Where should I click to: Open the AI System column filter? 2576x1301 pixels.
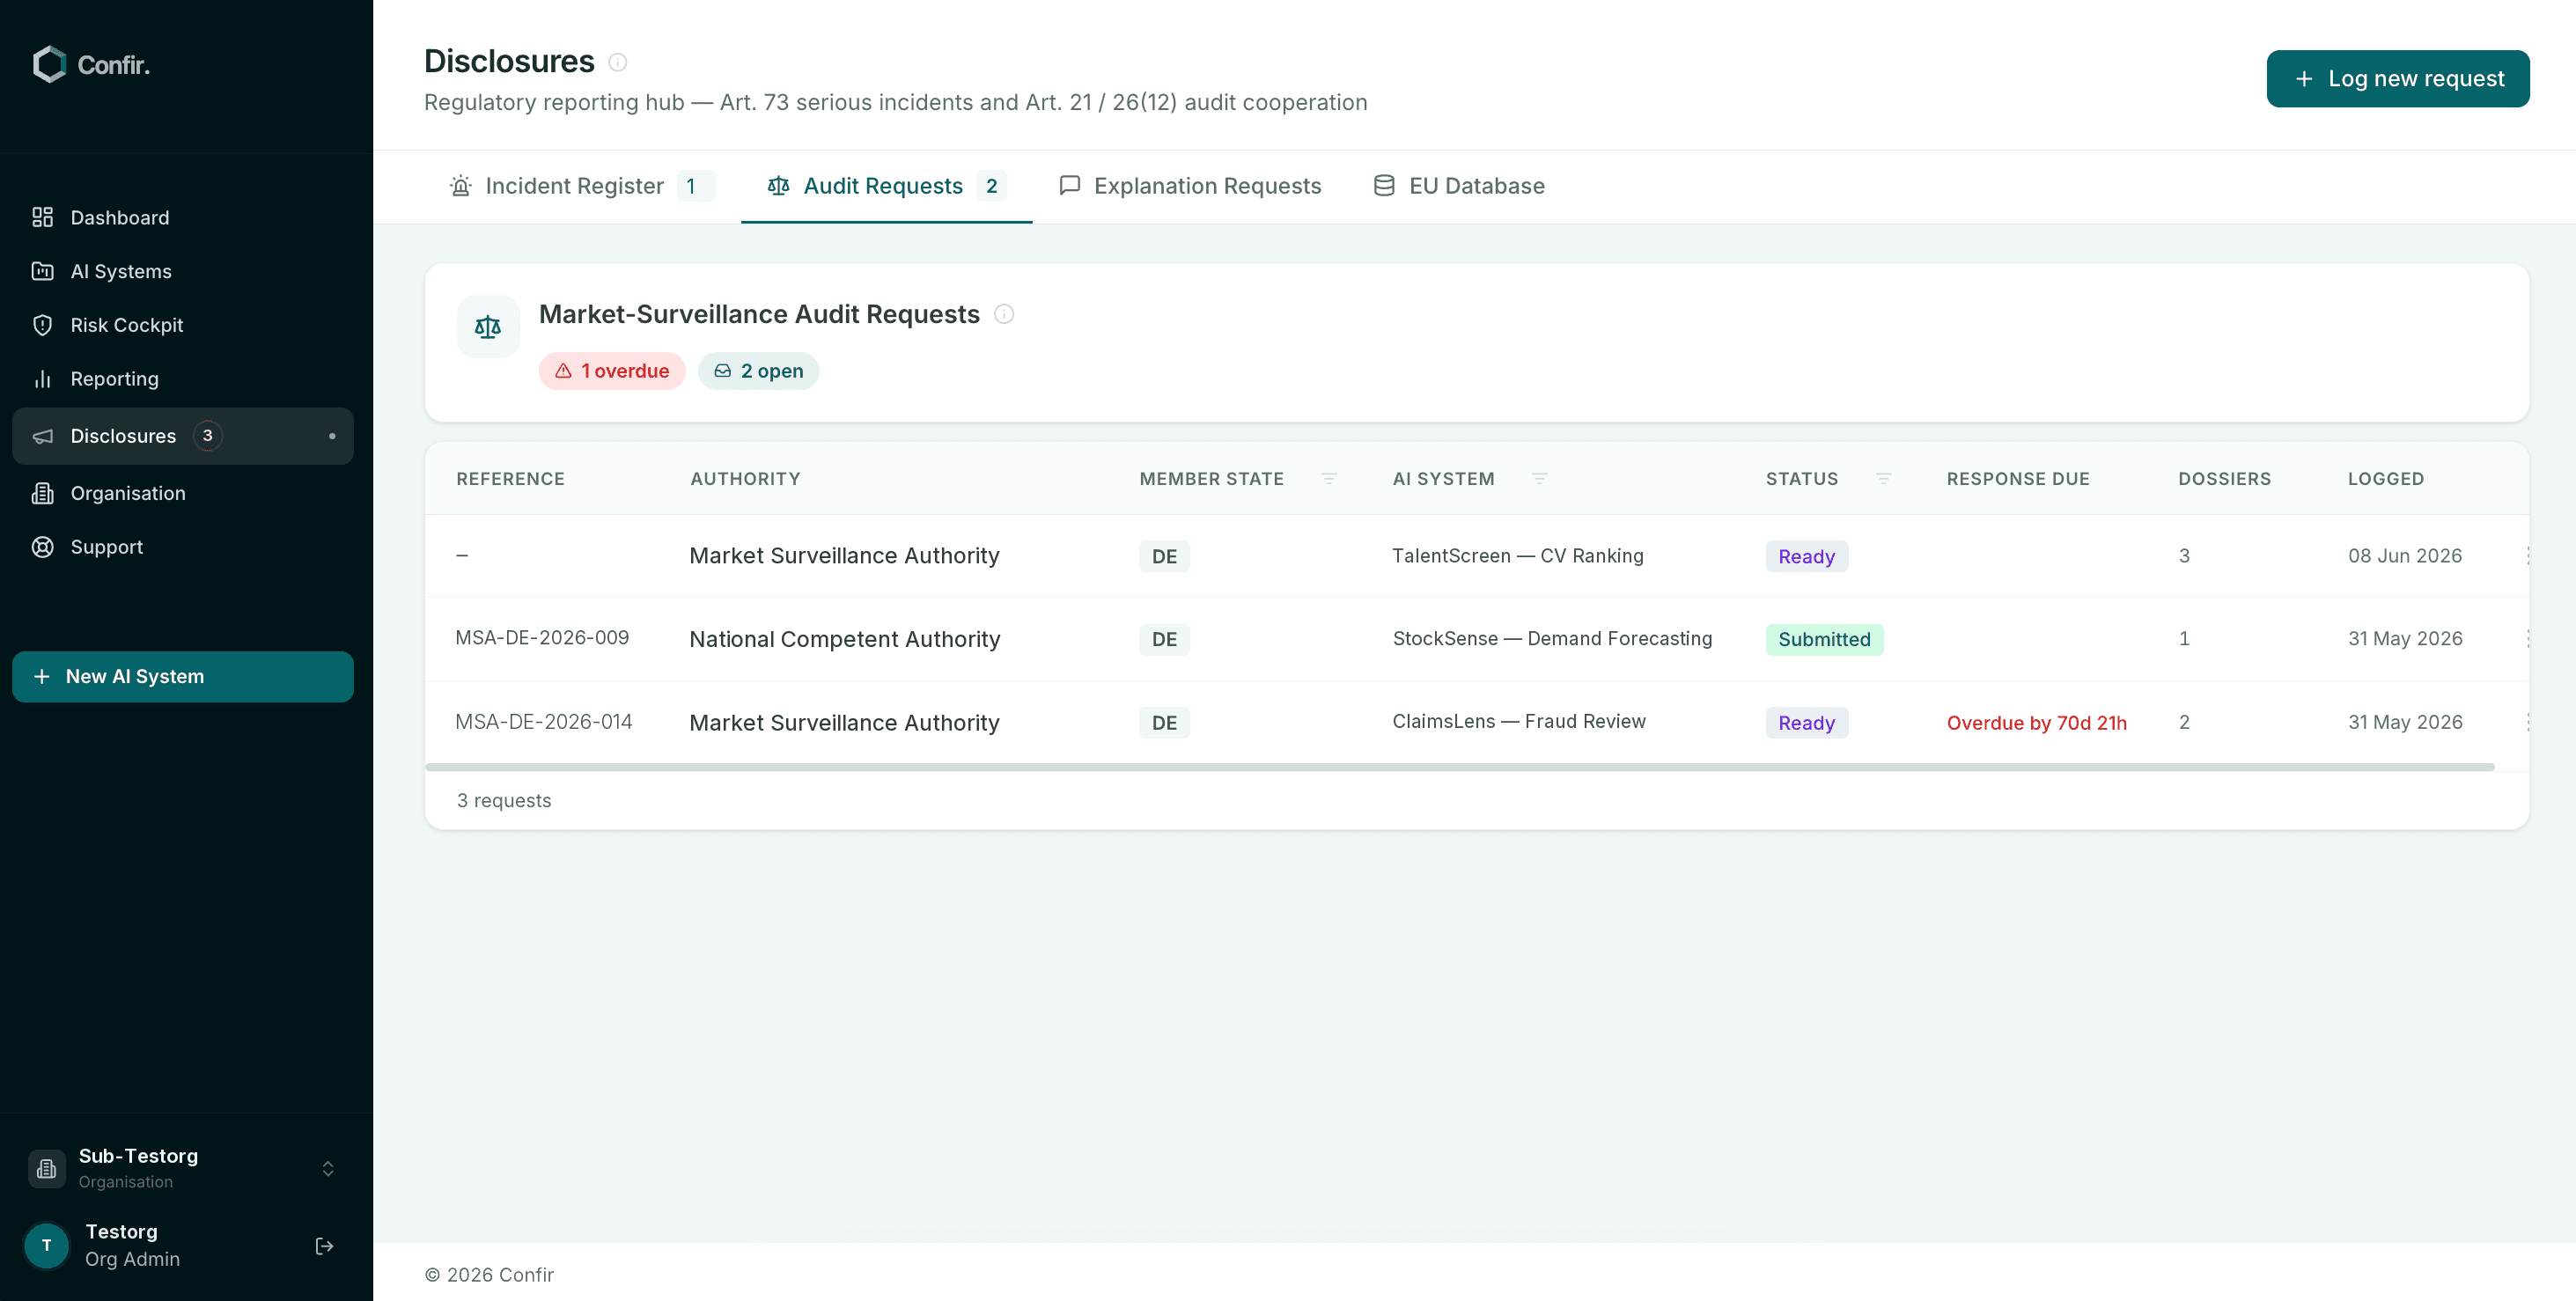point(1539,479)
